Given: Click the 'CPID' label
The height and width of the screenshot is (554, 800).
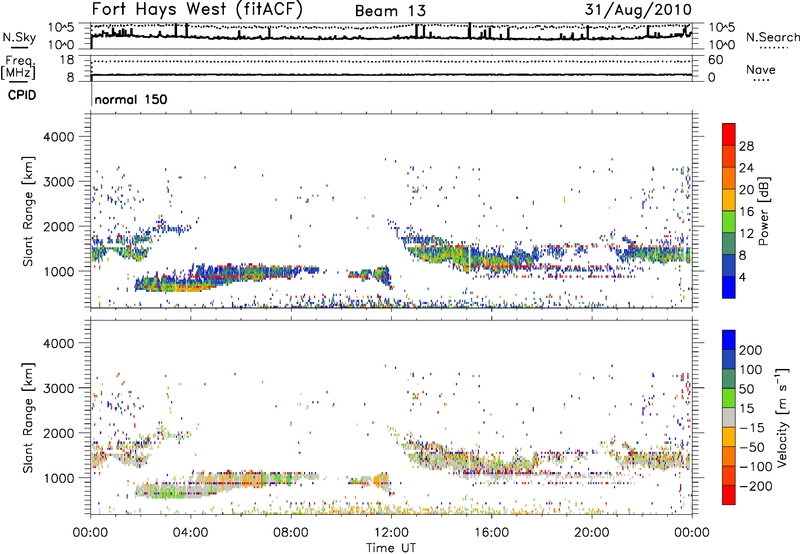Looking at the screenshot, I should [x=22, y=95].
